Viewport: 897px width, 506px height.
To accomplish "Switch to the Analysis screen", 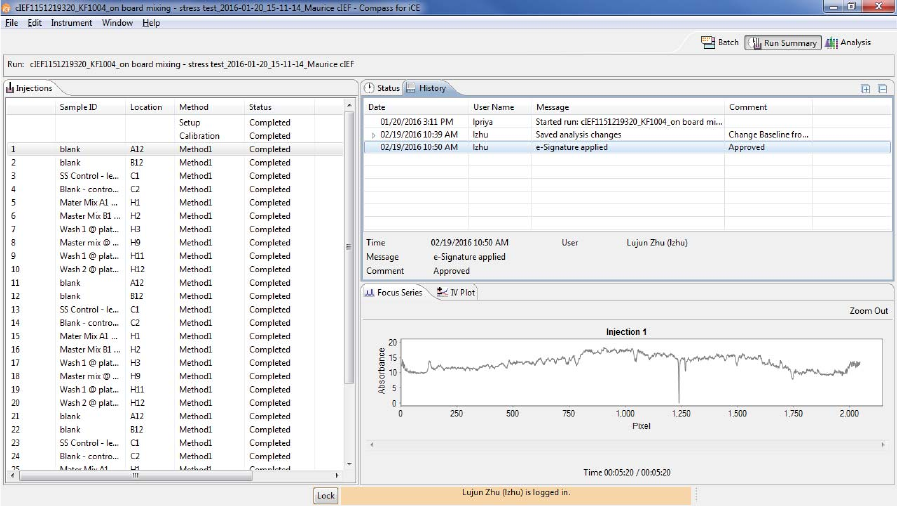I will pyautogui.click(x=848, y=43).
